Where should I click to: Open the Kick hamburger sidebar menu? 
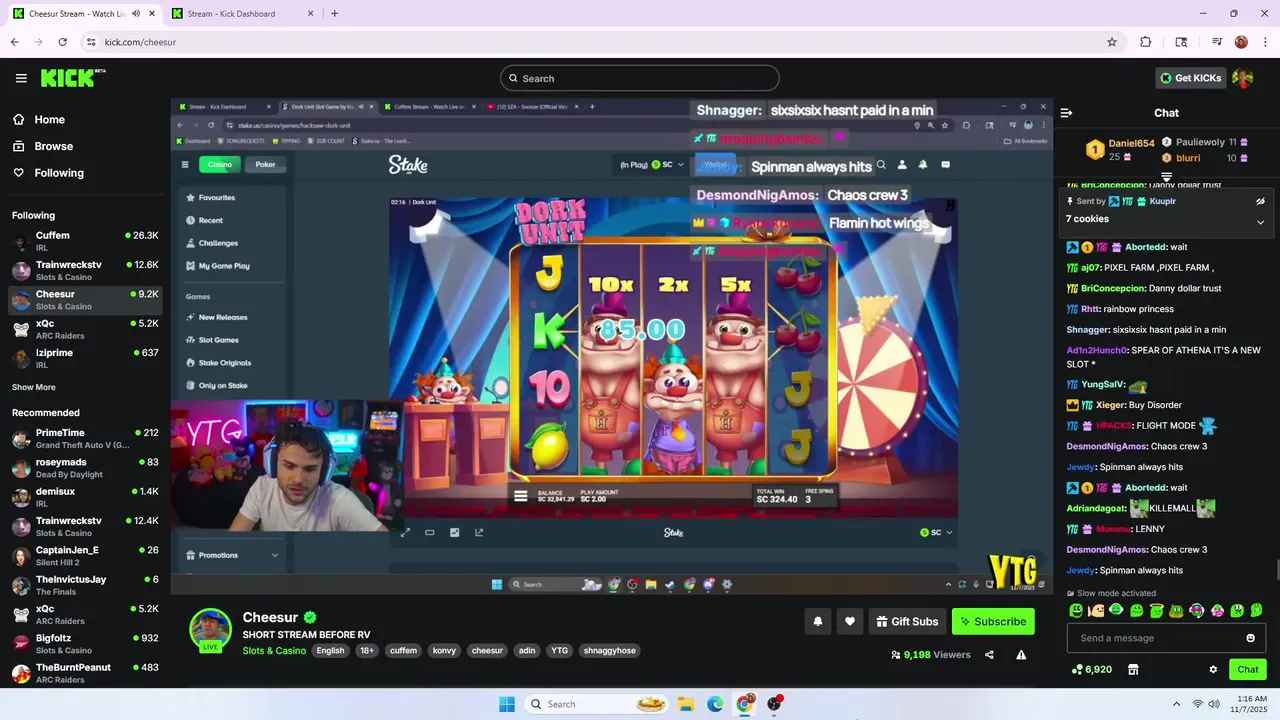click(x=21, y=78)
